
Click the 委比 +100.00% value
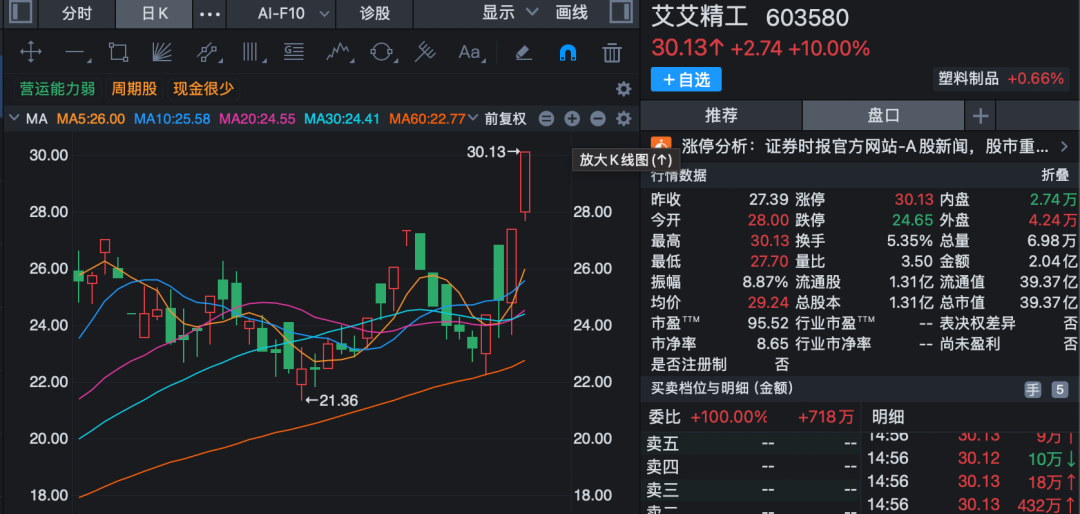pyautogui.click(x=728, y=417)
